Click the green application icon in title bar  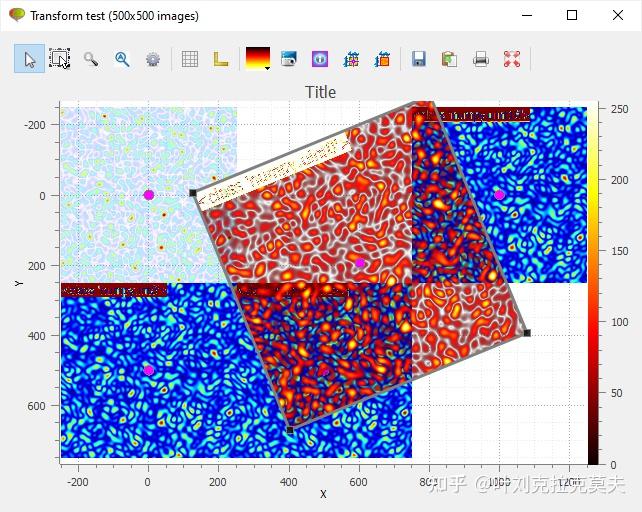click(17, 15)
